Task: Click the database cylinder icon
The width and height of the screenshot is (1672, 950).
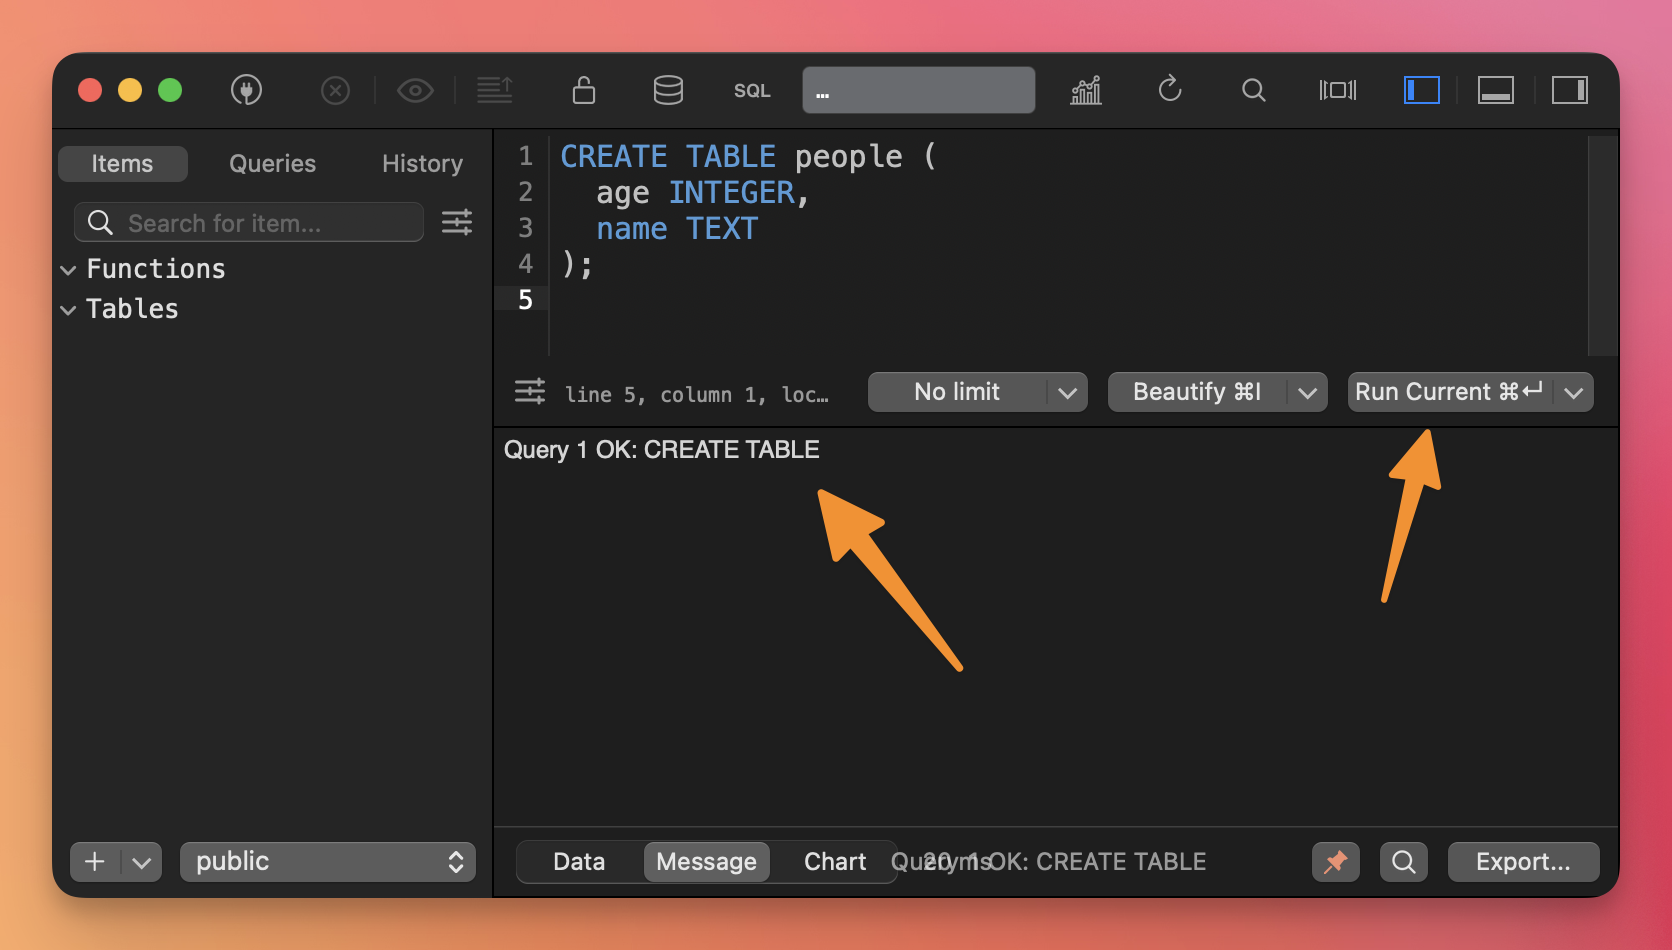Action: (668, 91)
